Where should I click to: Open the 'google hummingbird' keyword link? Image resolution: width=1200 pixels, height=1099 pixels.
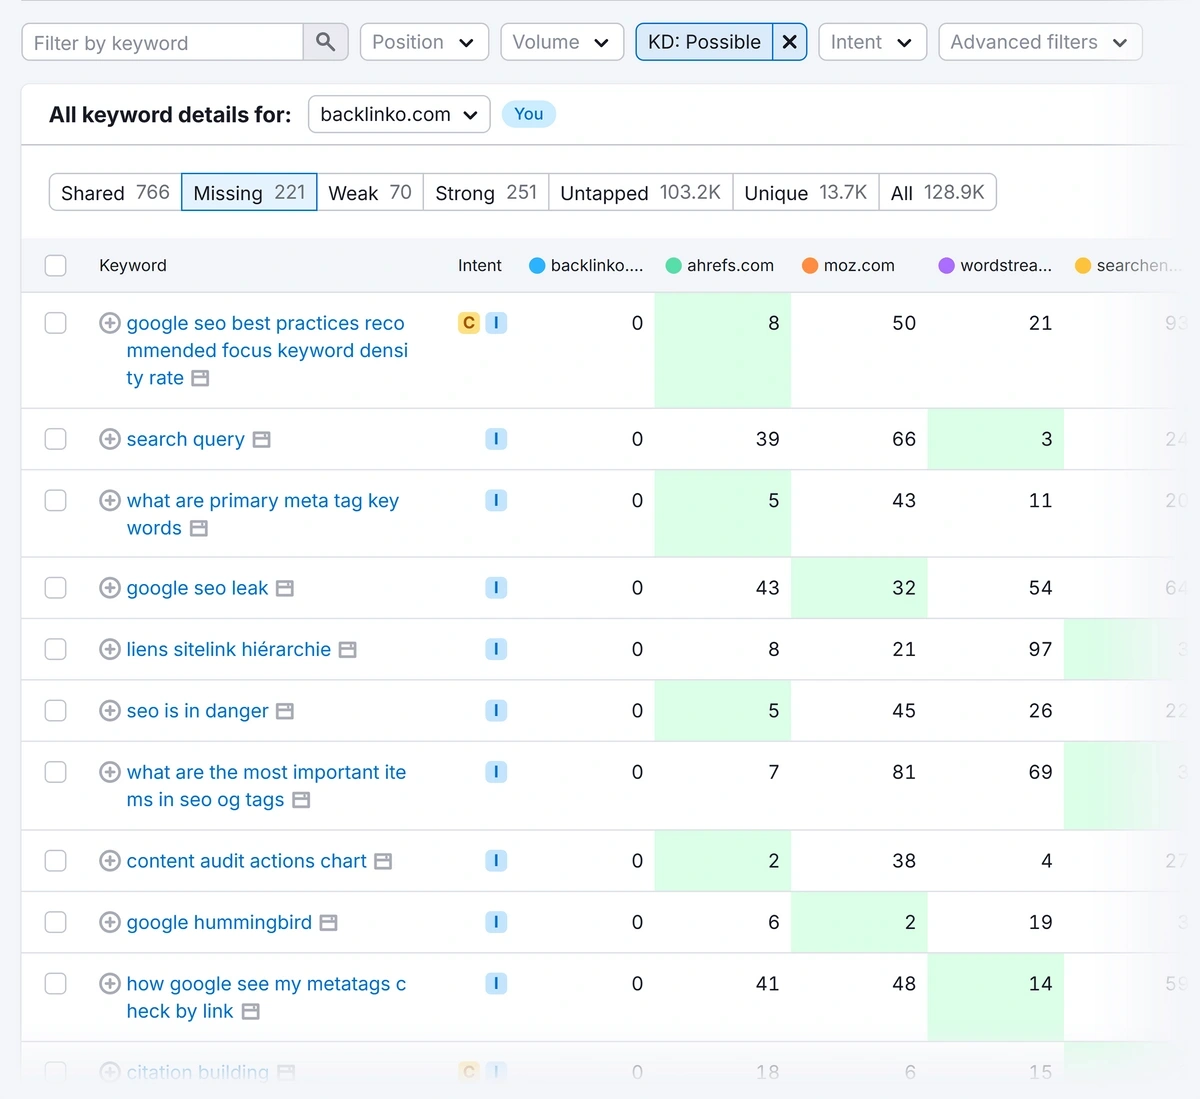[x=219, y=922]
